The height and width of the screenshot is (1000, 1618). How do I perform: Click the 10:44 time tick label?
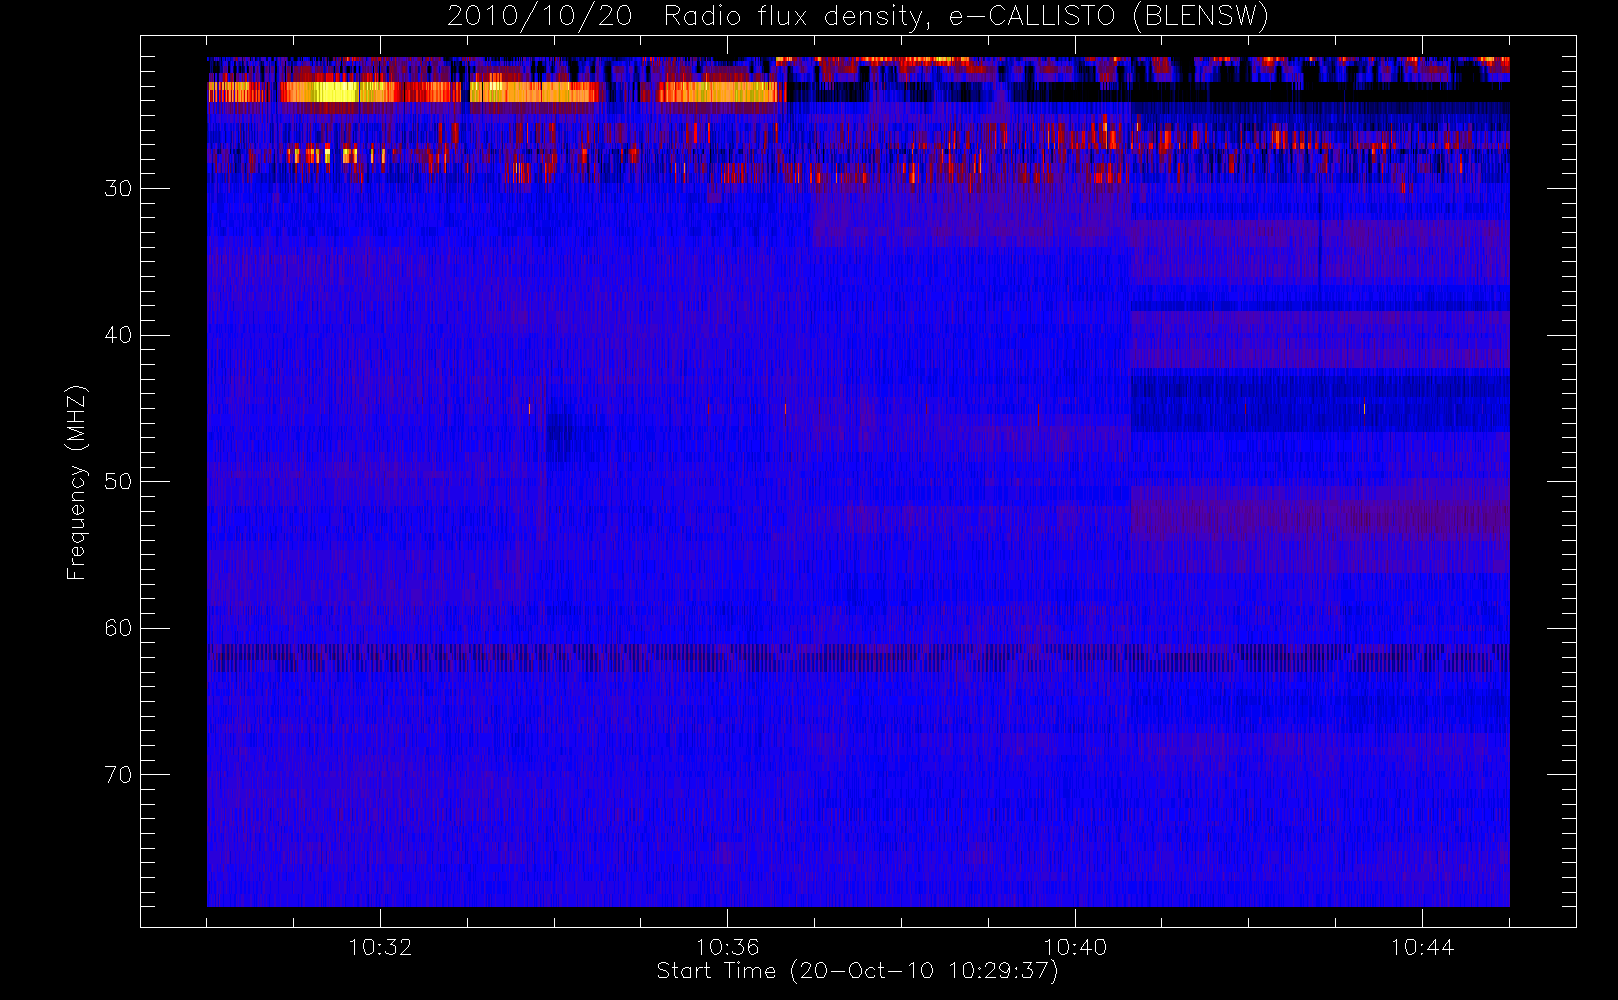pos(1422,946)
